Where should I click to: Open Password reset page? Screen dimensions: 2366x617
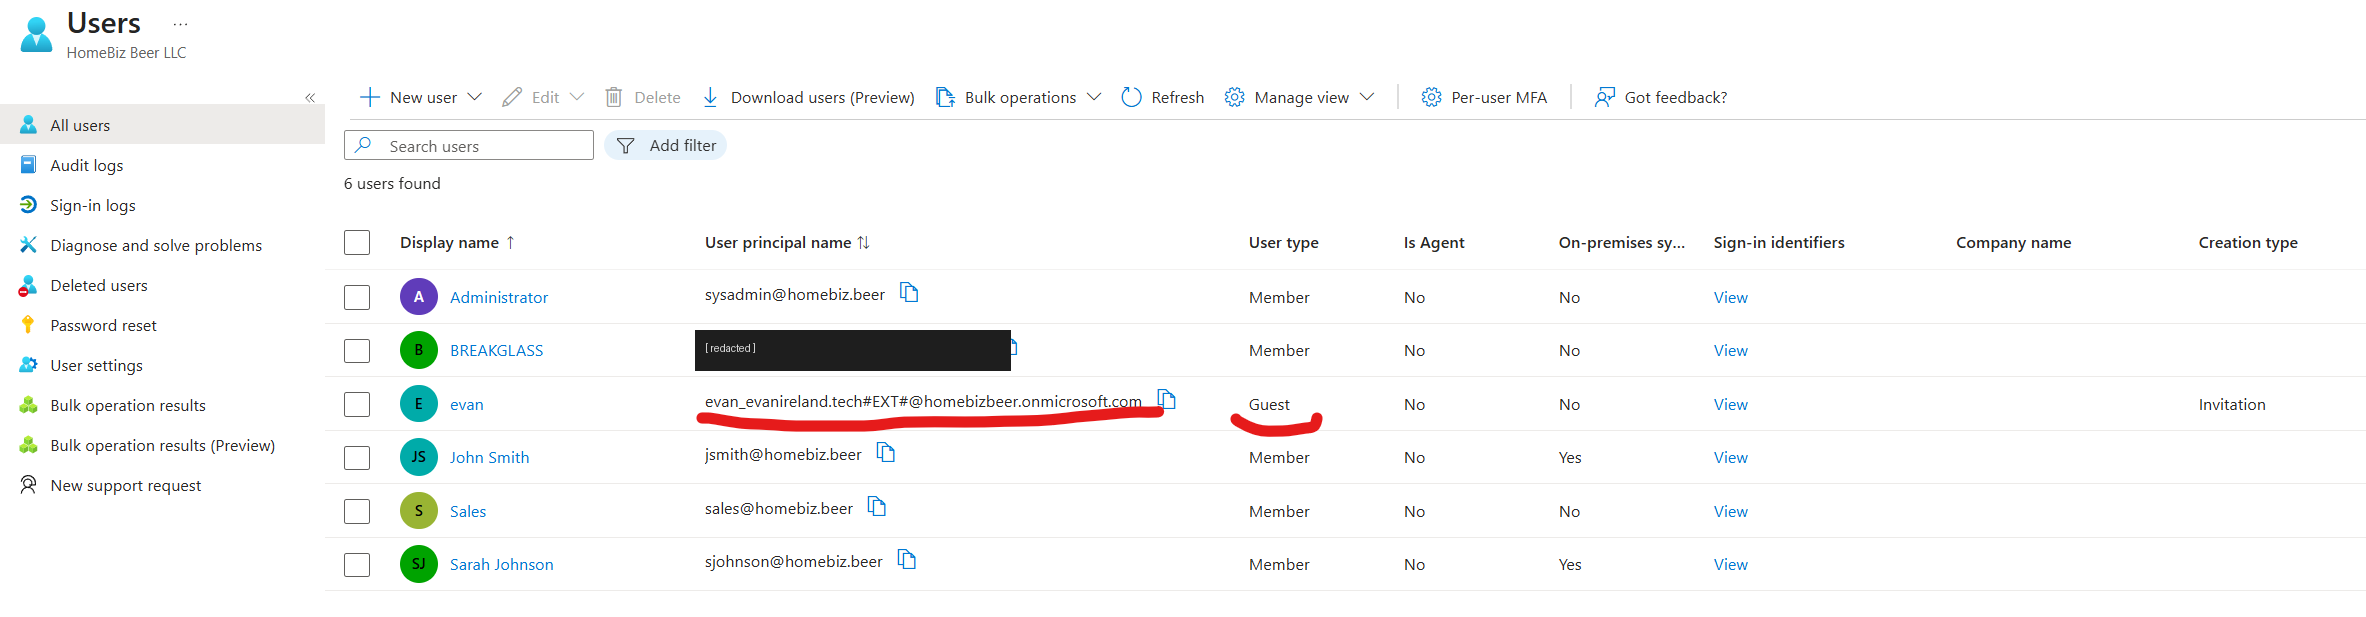pos(103,325)
